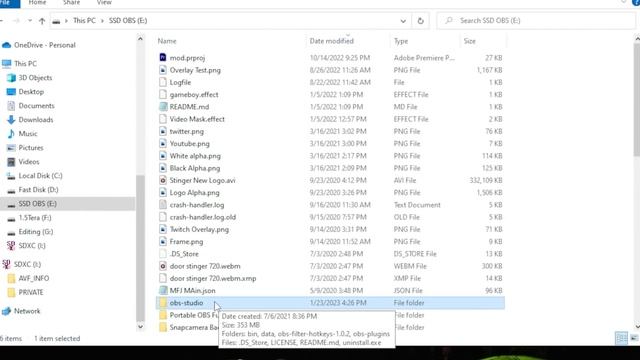
Task: Switch to large icons view button
Action: click(x=634, y=338)
